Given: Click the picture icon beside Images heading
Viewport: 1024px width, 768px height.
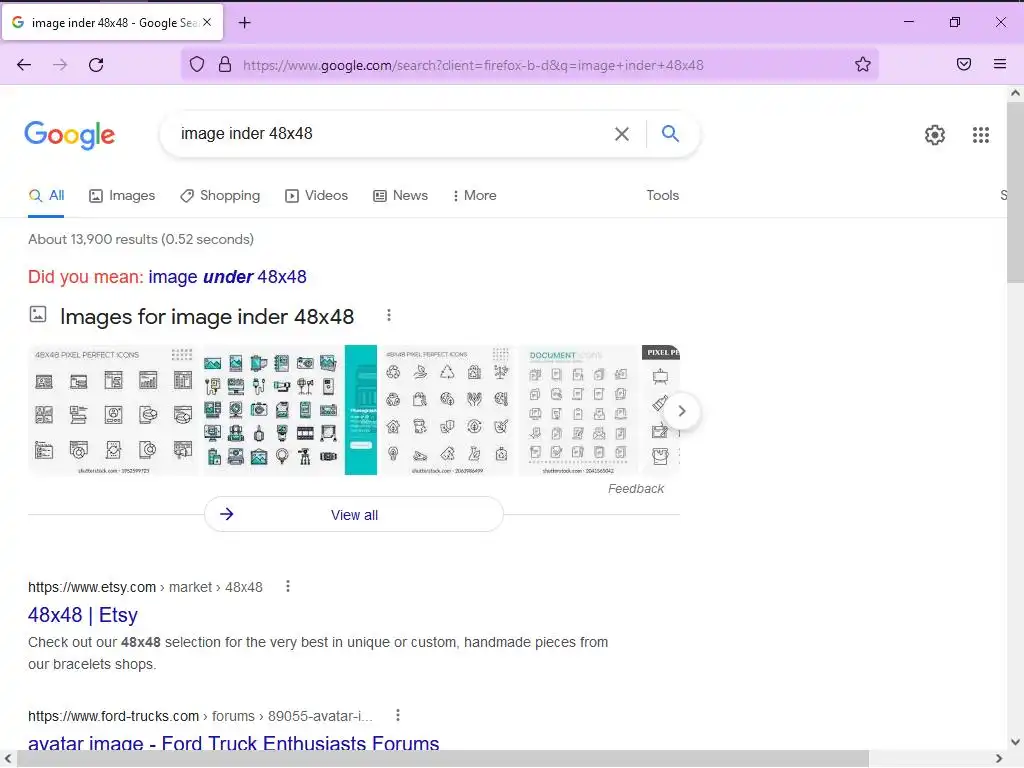Looking at the screenshot, I should coord(38,314).
